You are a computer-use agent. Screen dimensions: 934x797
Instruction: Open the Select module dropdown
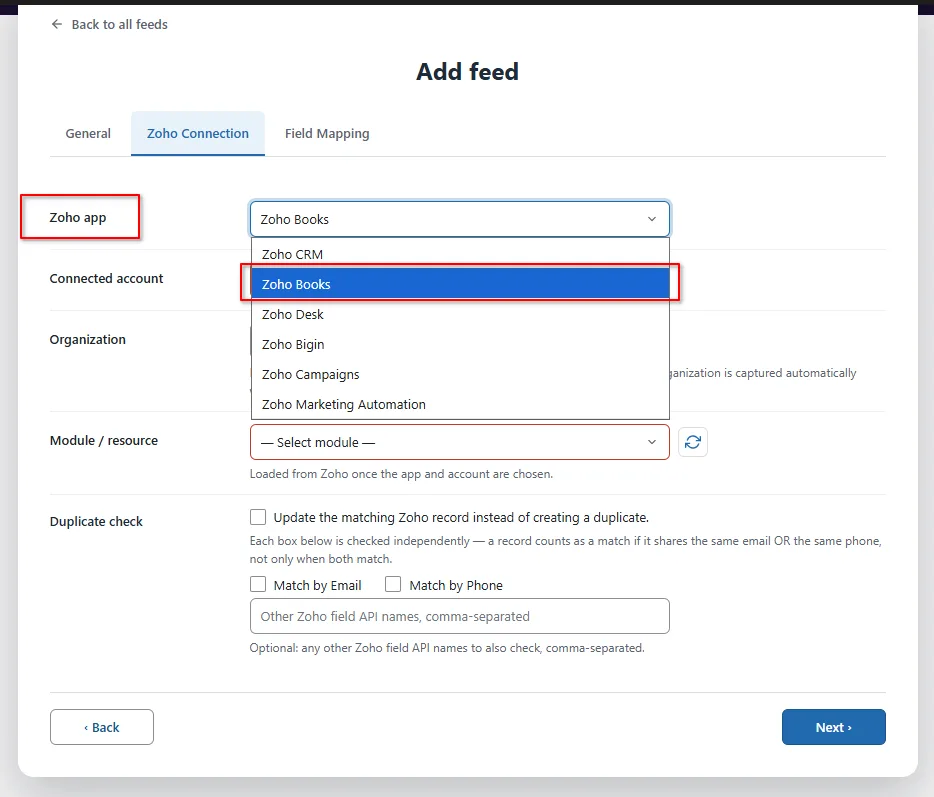[x=460, y=442]
